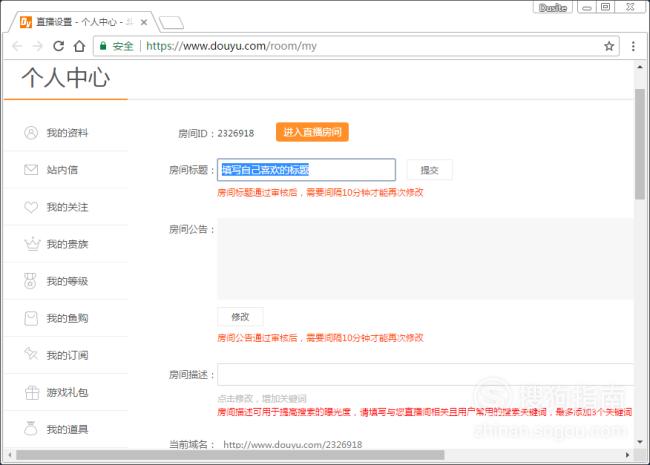This screenshot has width=650, height=465.
Task: Click the 我的贵族 crown icon
Action: click(x=32, y=244)
